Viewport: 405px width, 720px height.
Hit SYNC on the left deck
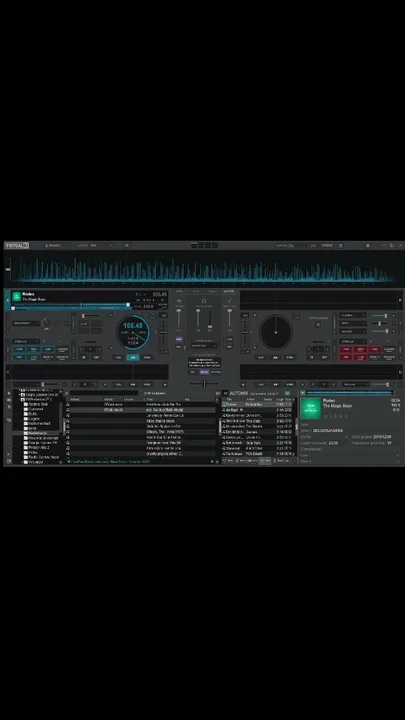[147, 357]
